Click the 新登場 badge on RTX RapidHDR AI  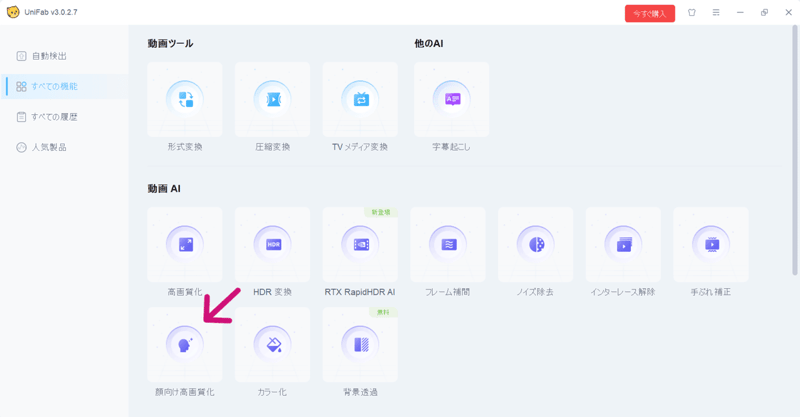(381, 212)
